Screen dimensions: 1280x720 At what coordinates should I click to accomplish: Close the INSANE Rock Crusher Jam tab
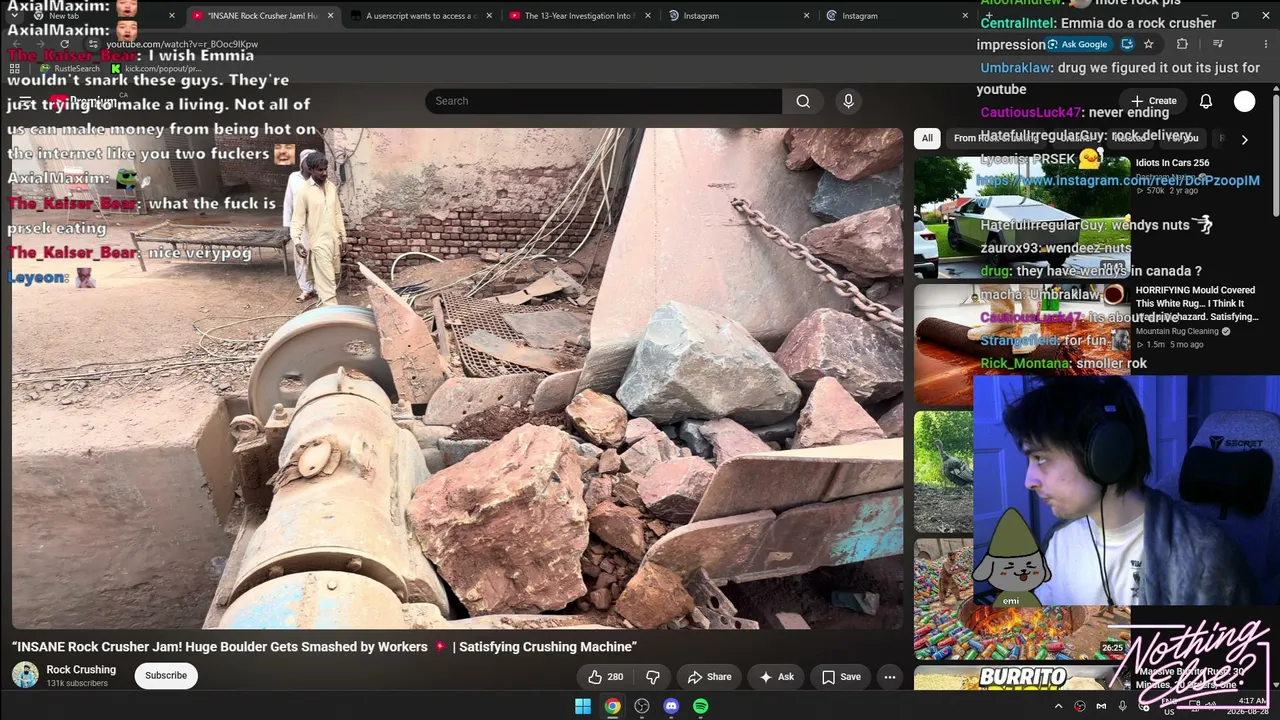331,16
